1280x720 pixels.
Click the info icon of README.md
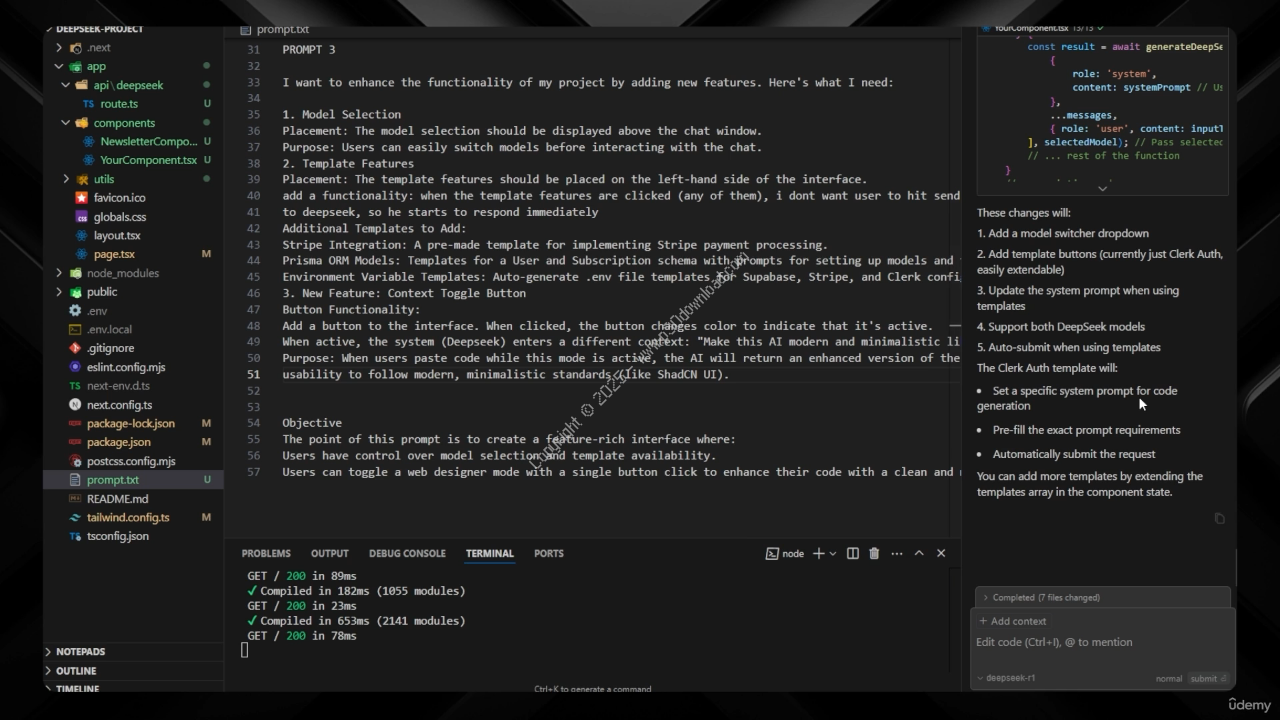pos(75,499)
